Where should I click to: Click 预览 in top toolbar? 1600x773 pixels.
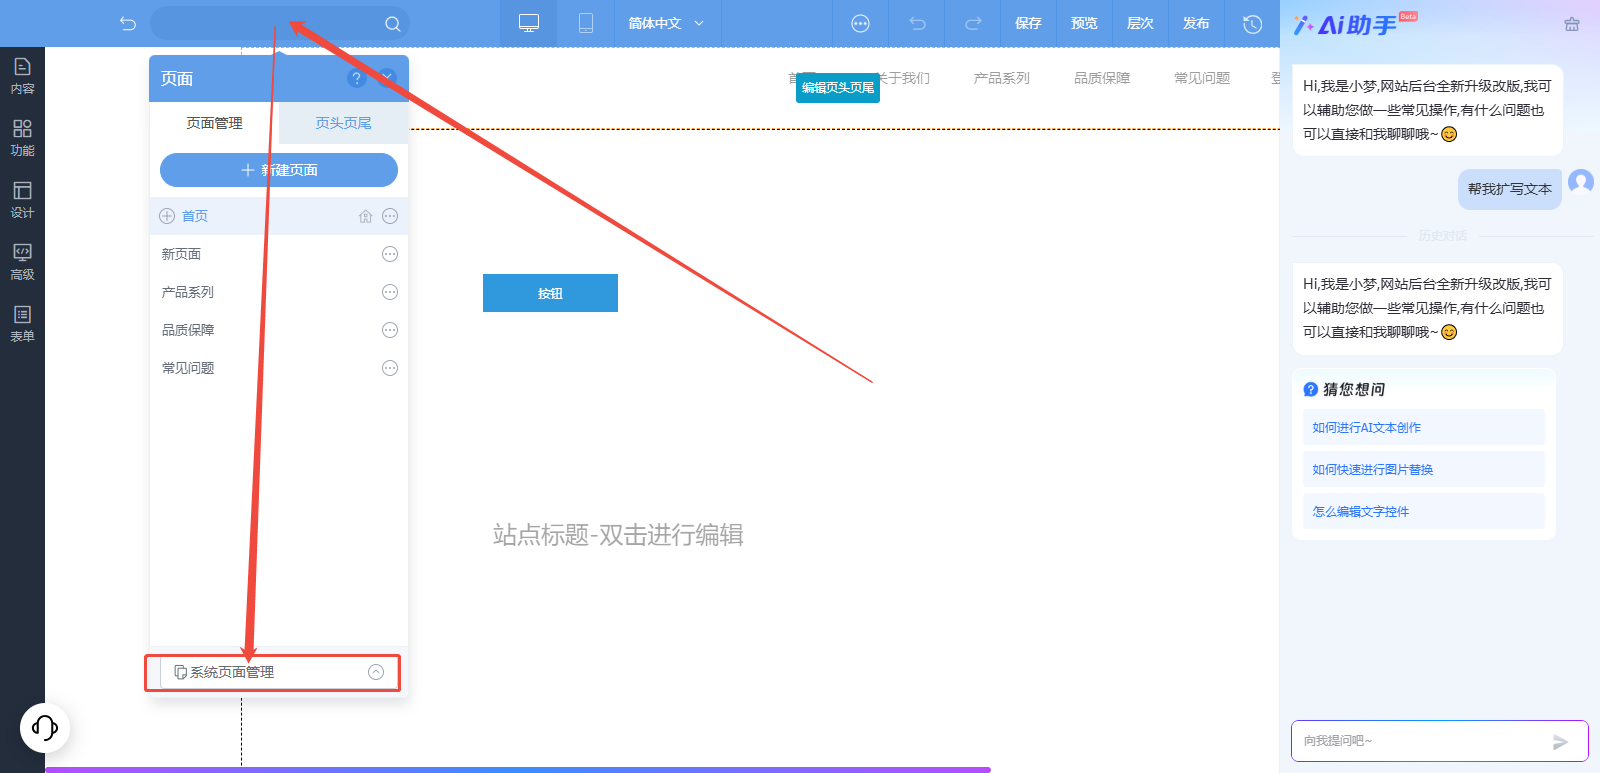(1084, 23)
